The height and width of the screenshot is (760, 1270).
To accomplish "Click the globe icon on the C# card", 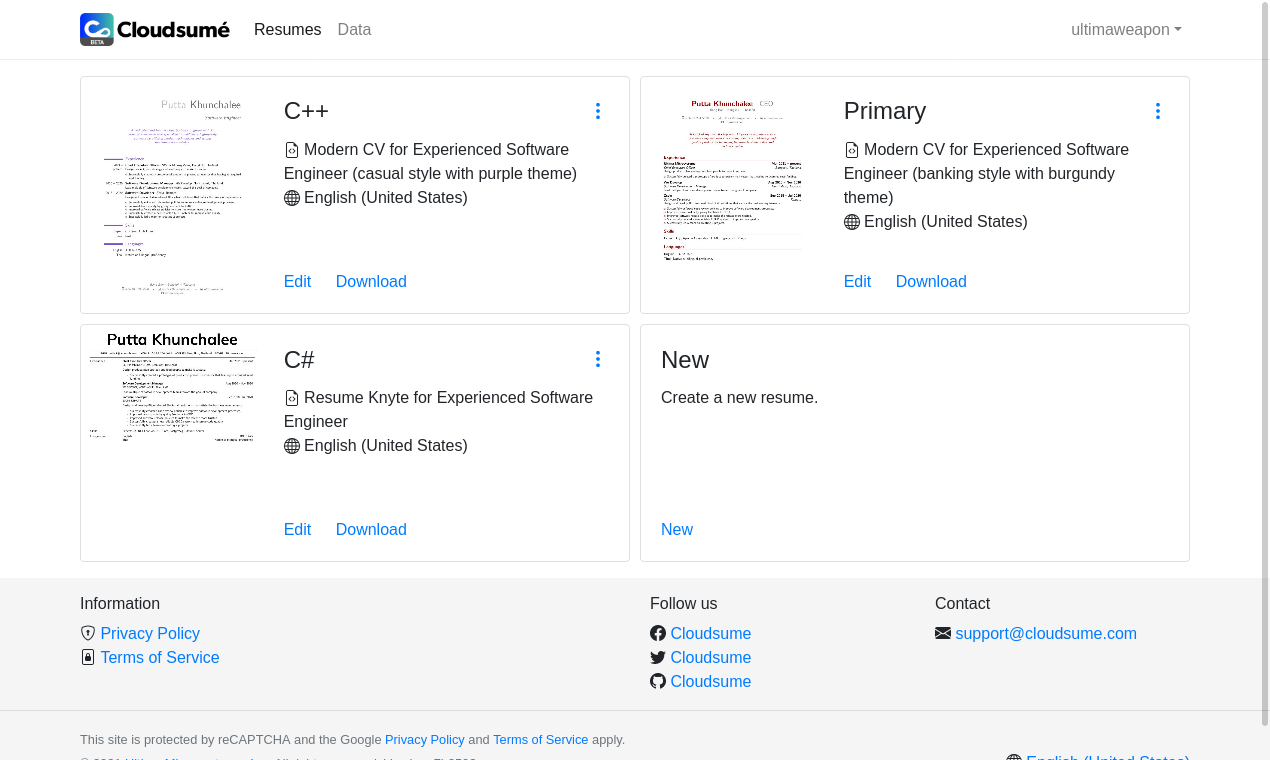I will pos(291,445).
